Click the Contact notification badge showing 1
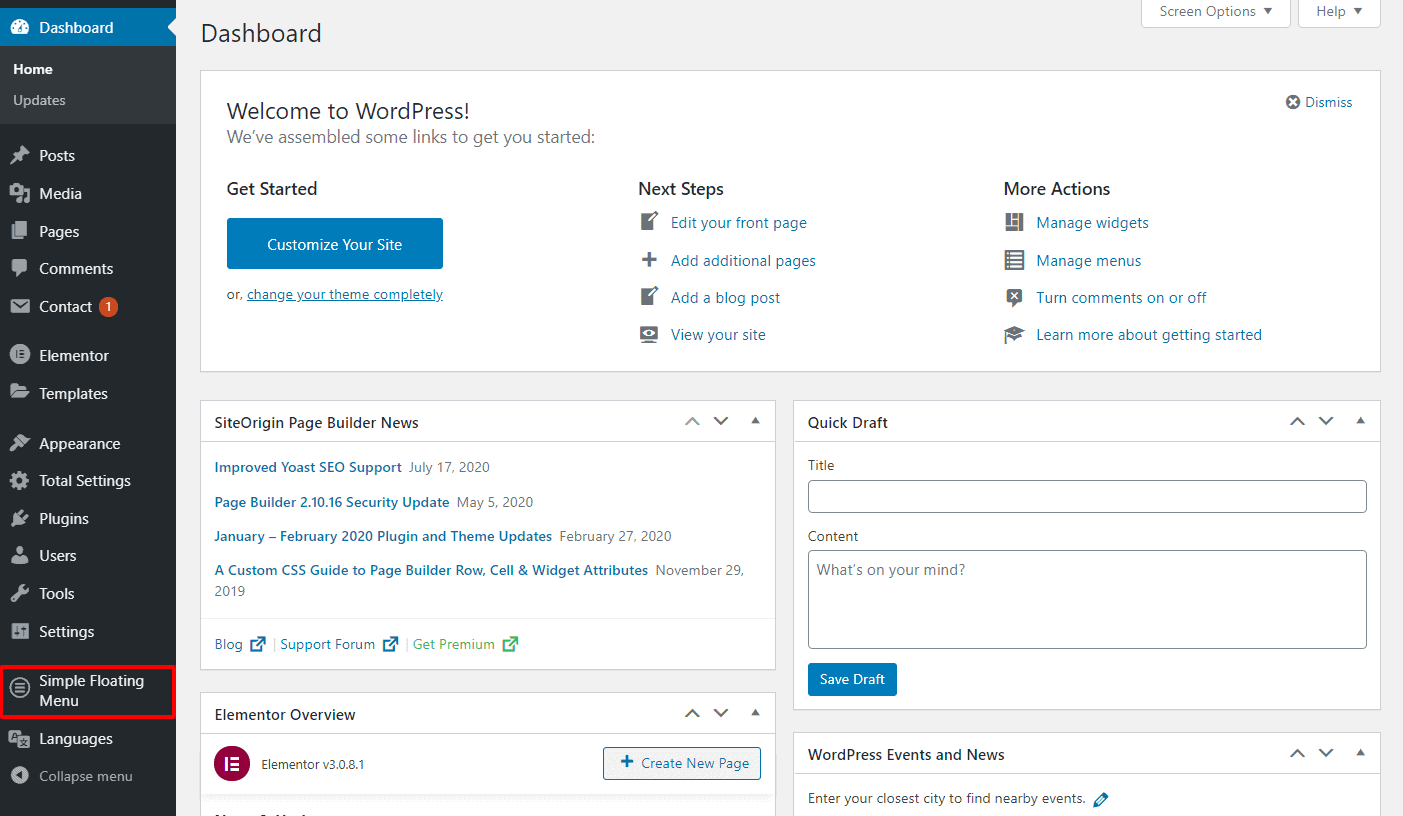Viewport: 1403px width, 816px height. click(x=108, y=307)
